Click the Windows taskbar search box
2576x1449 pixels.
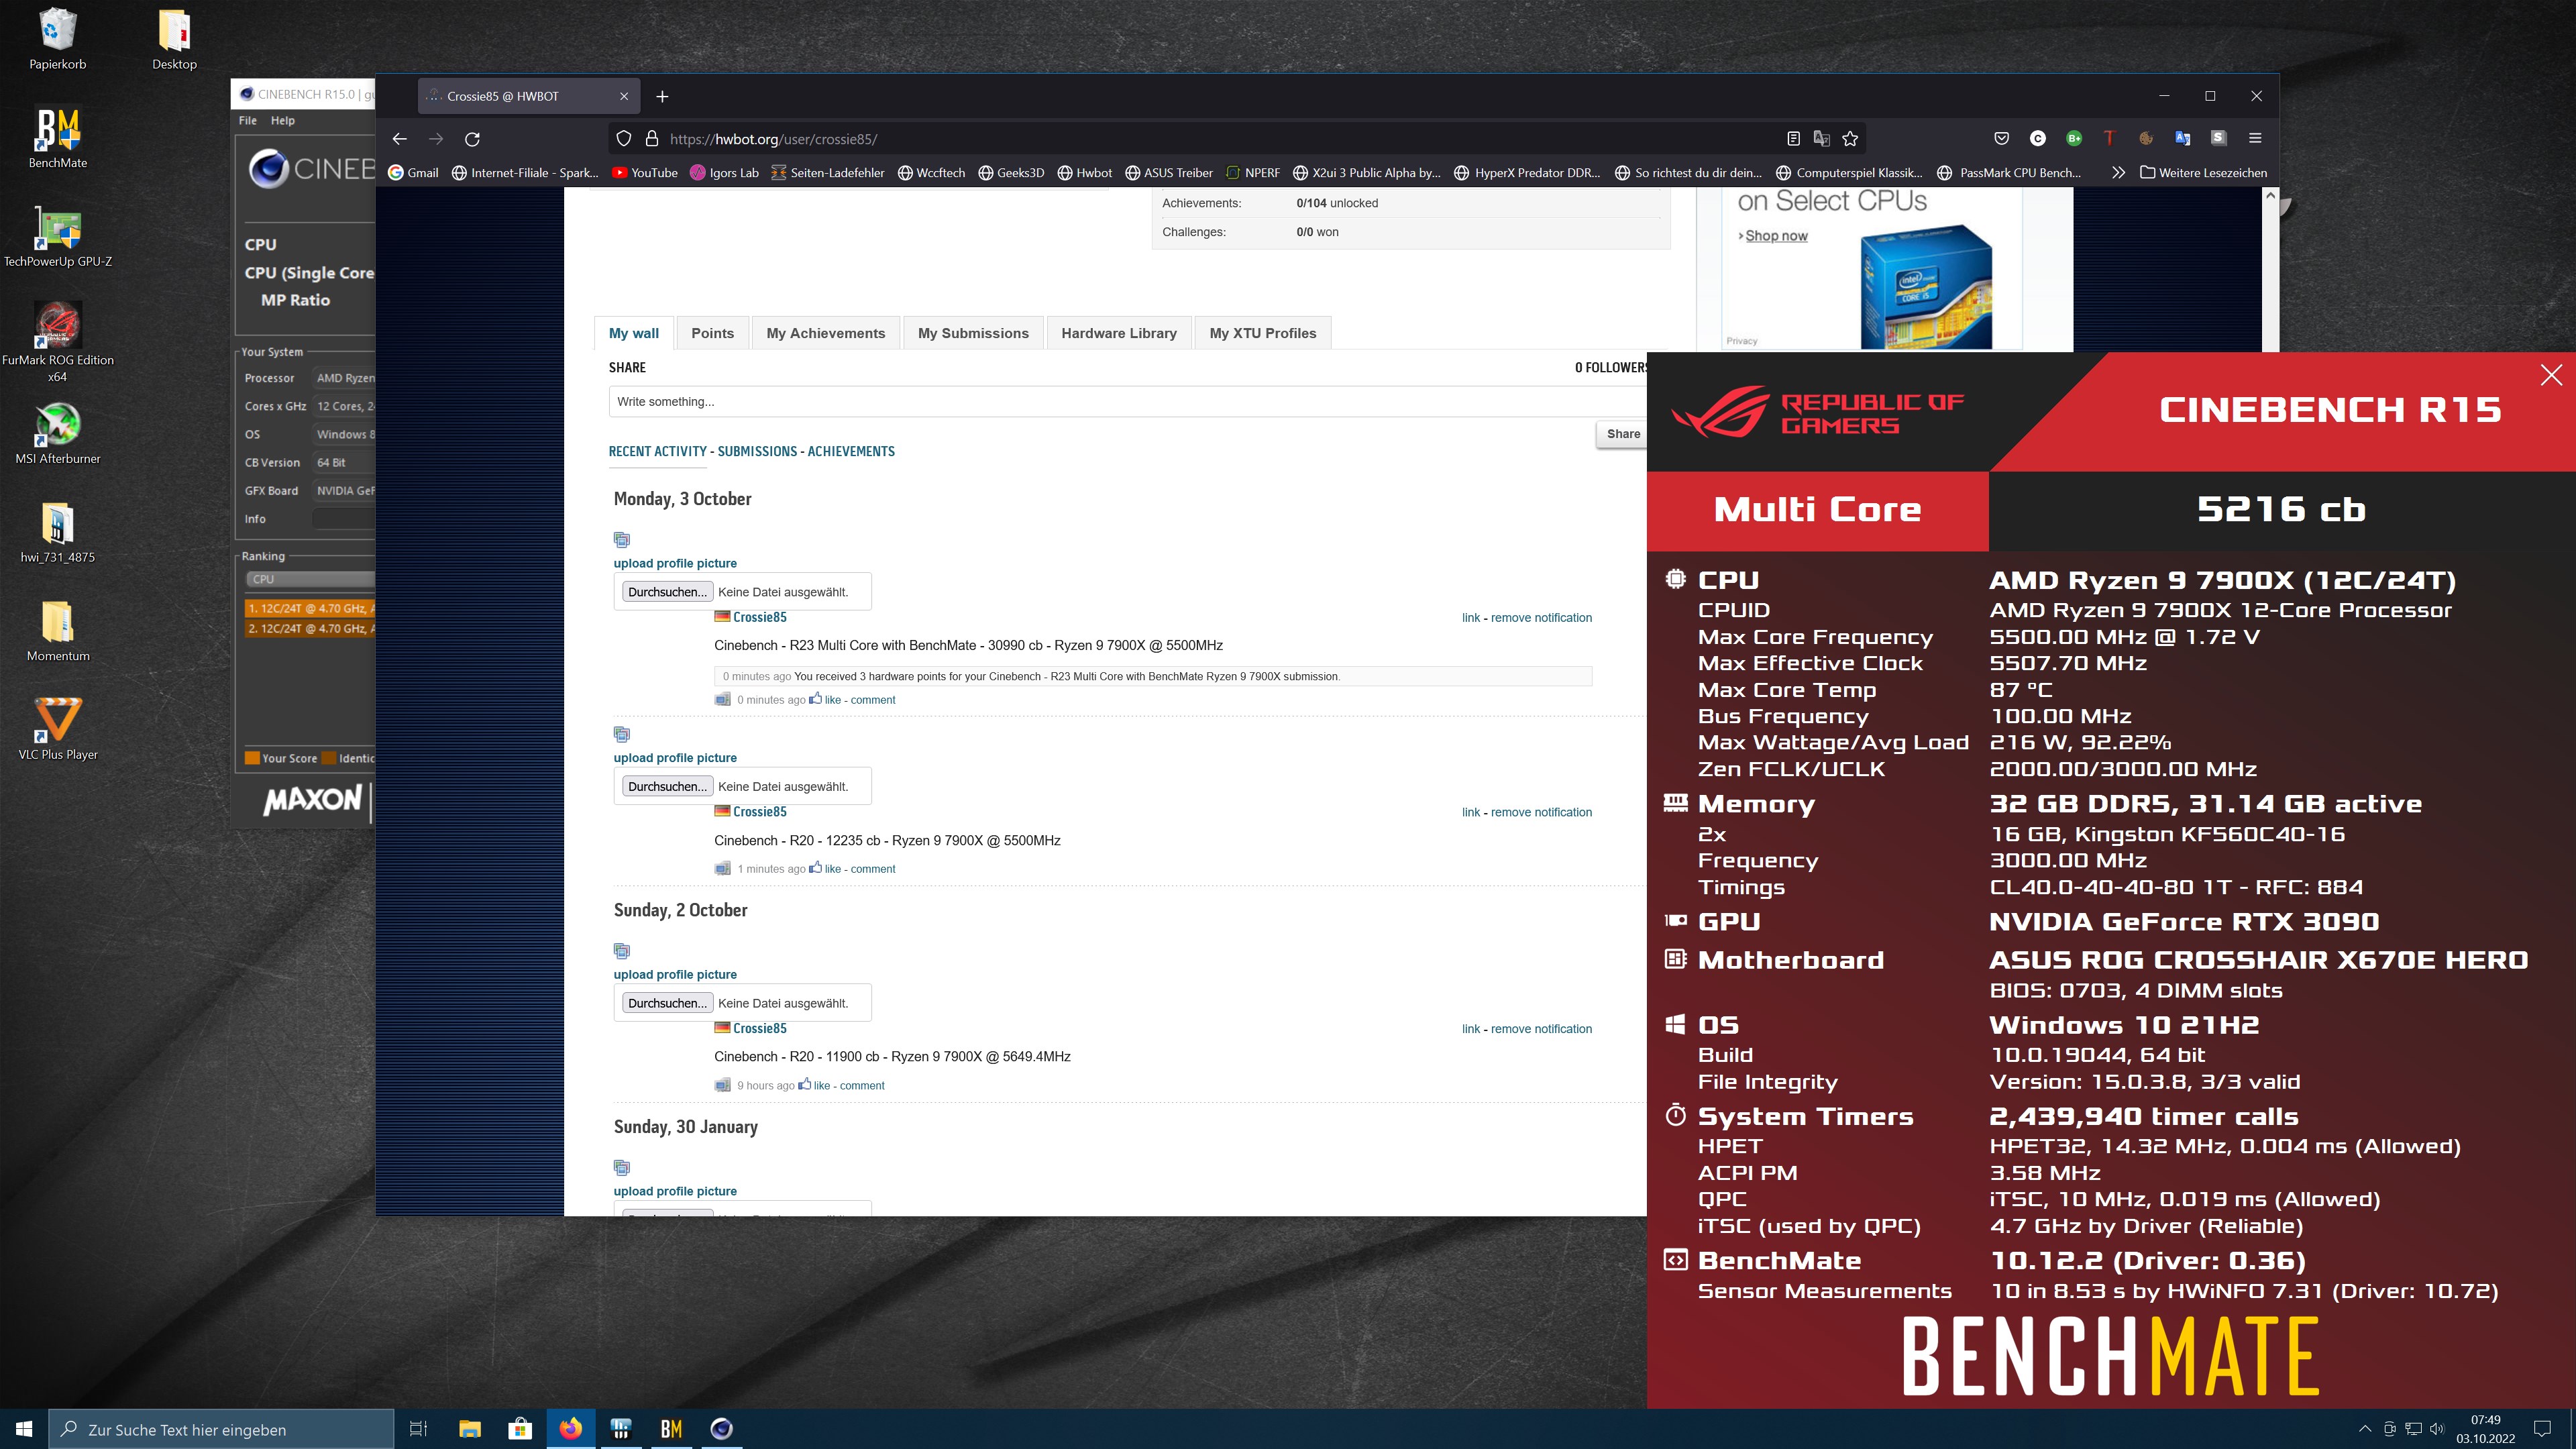pyautogui.click(x=222, y=1429)
